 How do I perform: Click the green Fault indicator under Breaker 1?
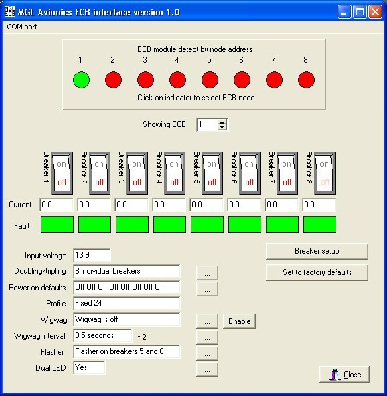(x=57, y=224)
